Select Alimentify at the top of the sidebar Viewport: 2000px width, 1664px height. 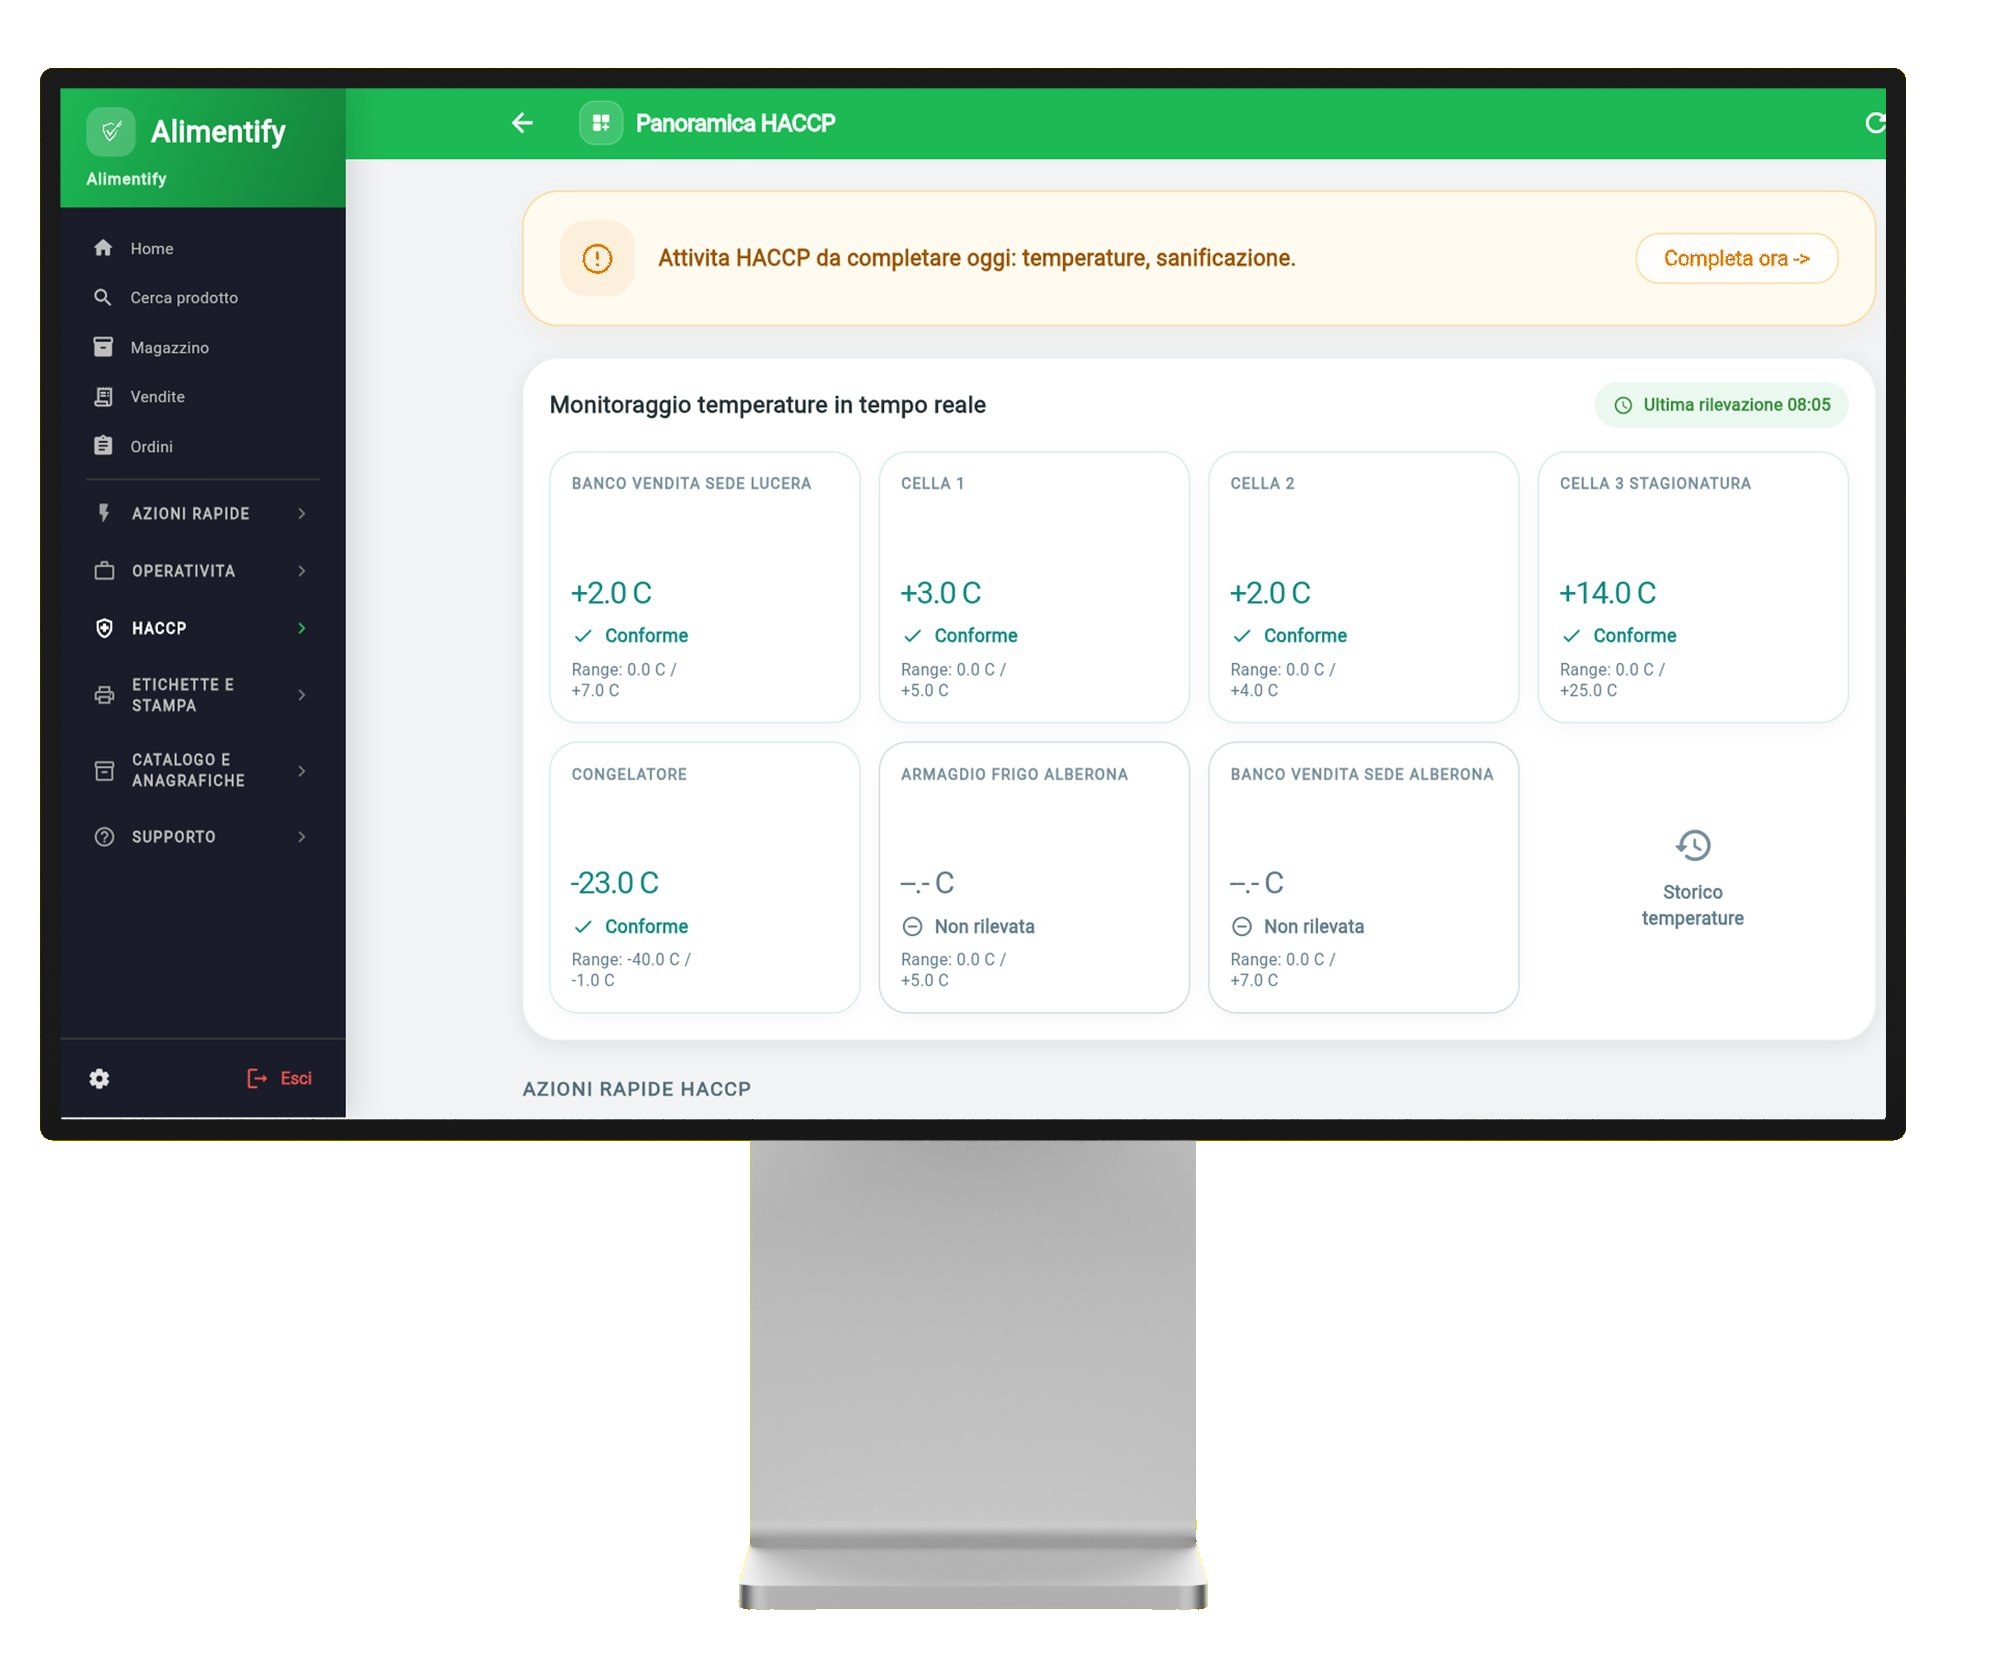[217, 131]
